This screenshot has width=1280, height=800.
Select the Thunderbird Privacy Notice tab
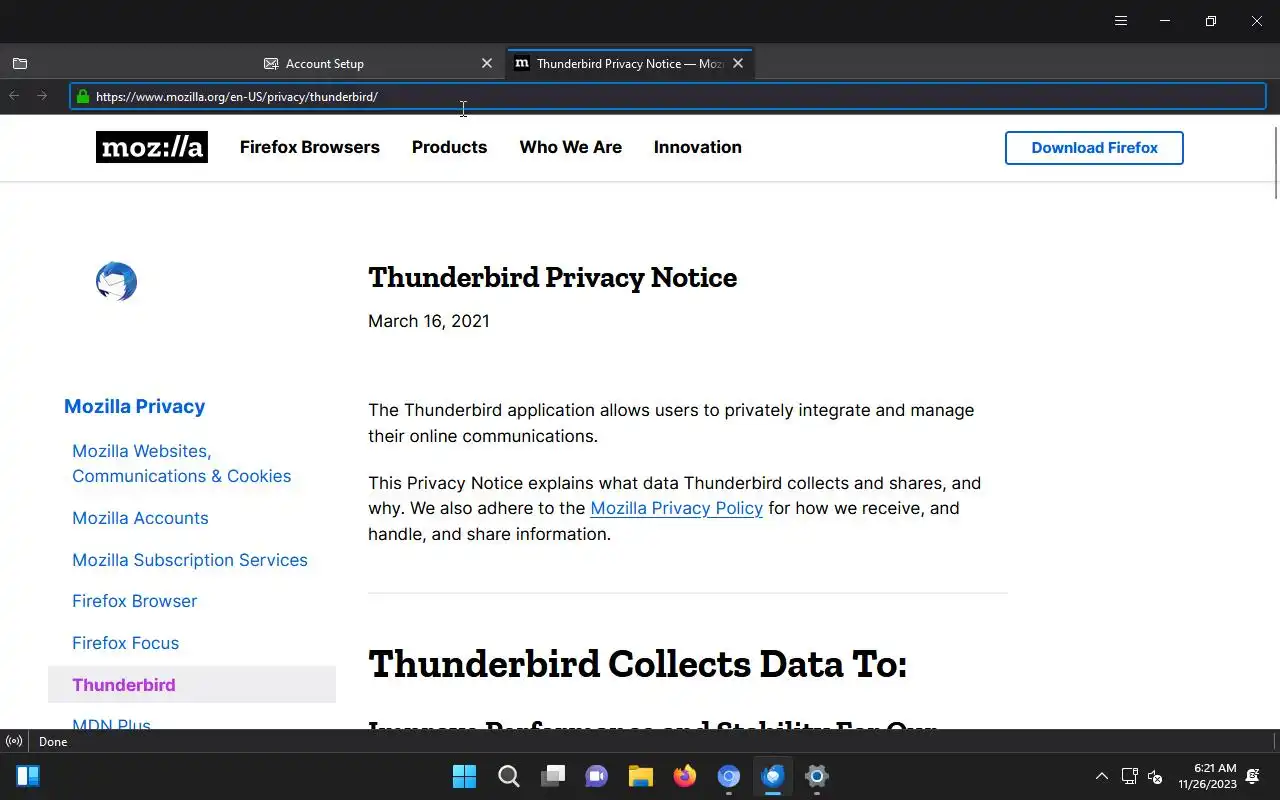point(630,63)
